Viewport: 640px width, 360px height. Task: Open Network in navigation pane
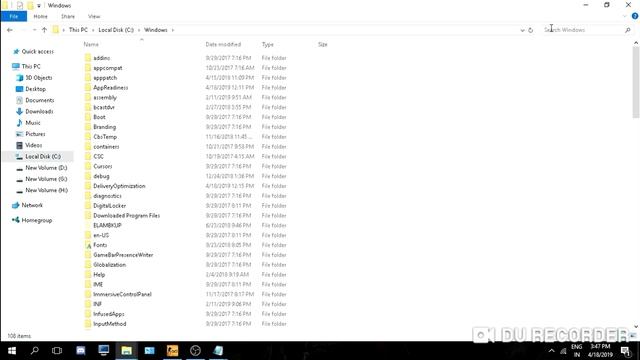31,205
